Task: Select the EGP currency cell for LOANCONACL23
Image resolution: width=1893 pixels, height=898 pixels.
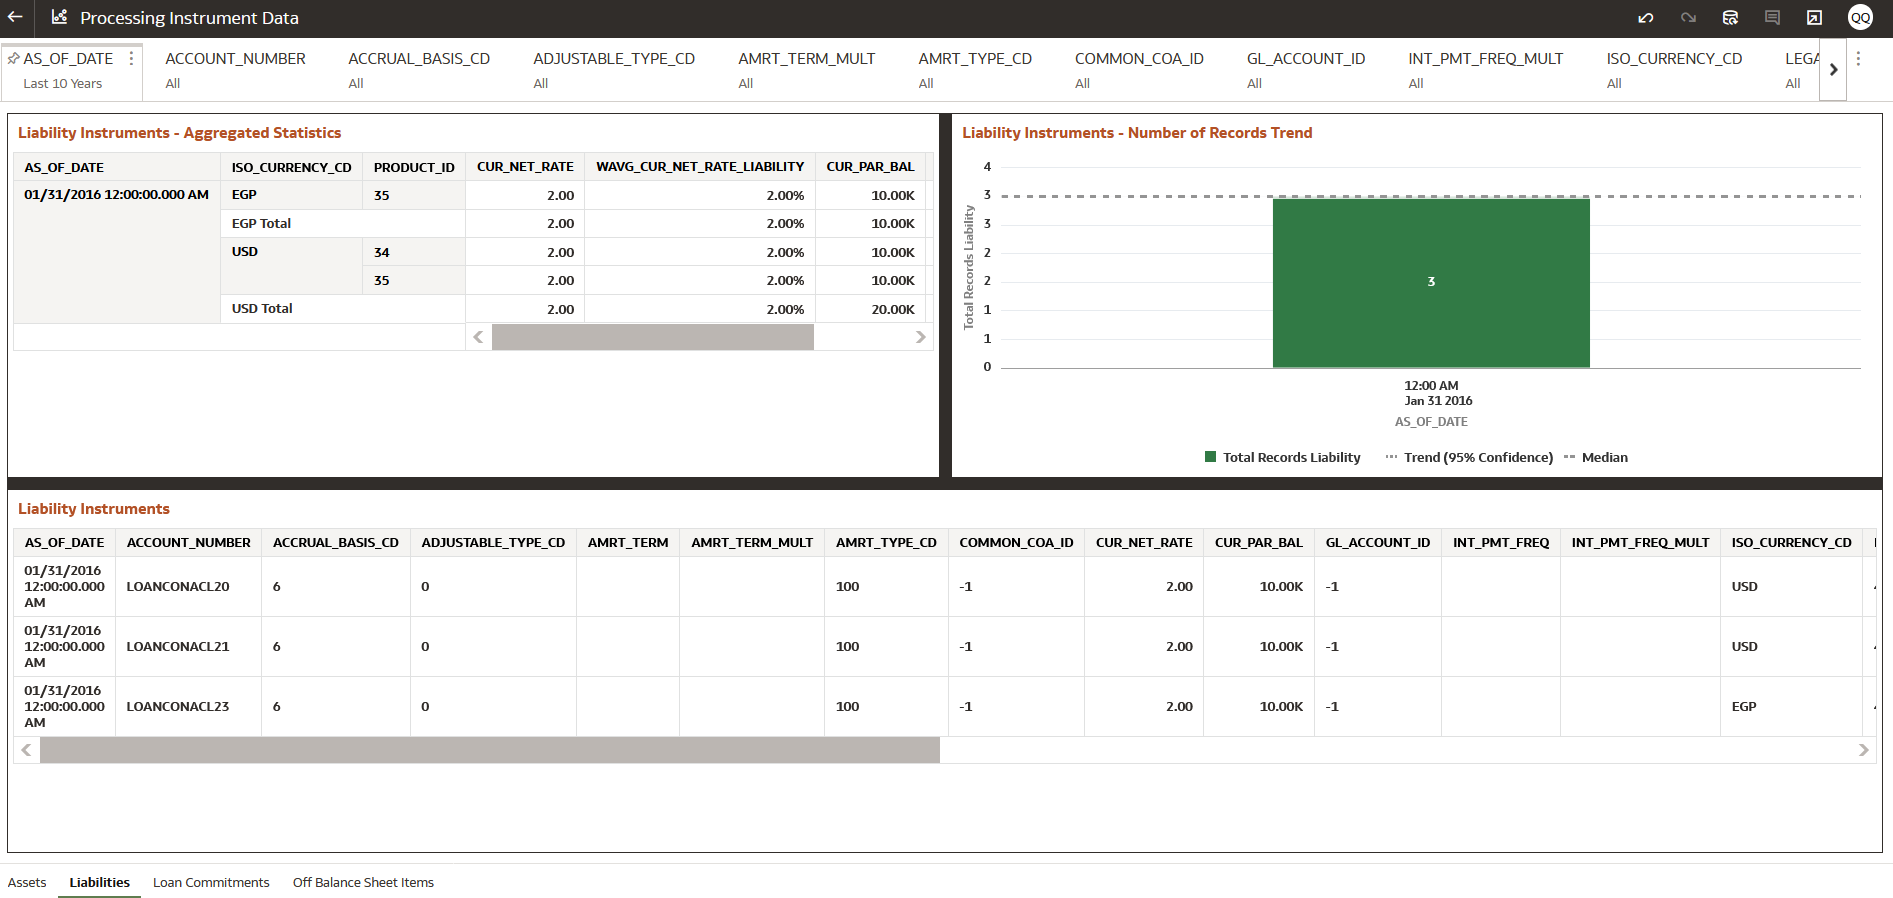Action: 1791,706
